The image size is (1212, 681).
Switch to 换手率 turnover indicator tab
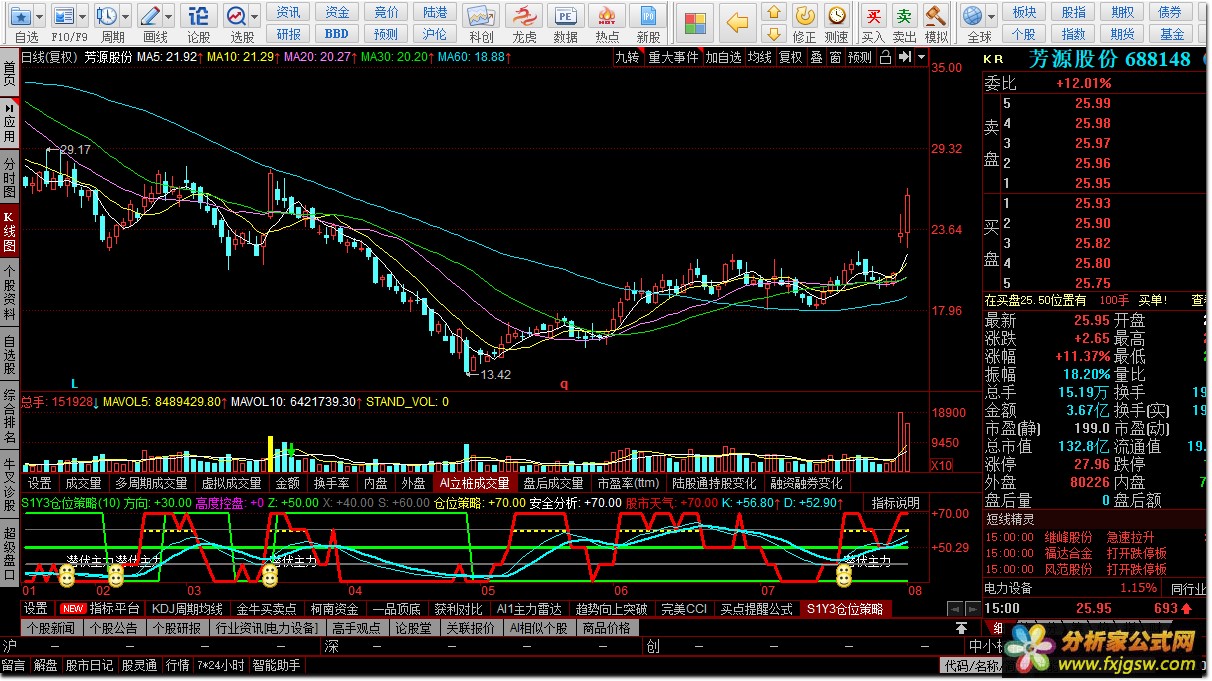pos(331,483)
